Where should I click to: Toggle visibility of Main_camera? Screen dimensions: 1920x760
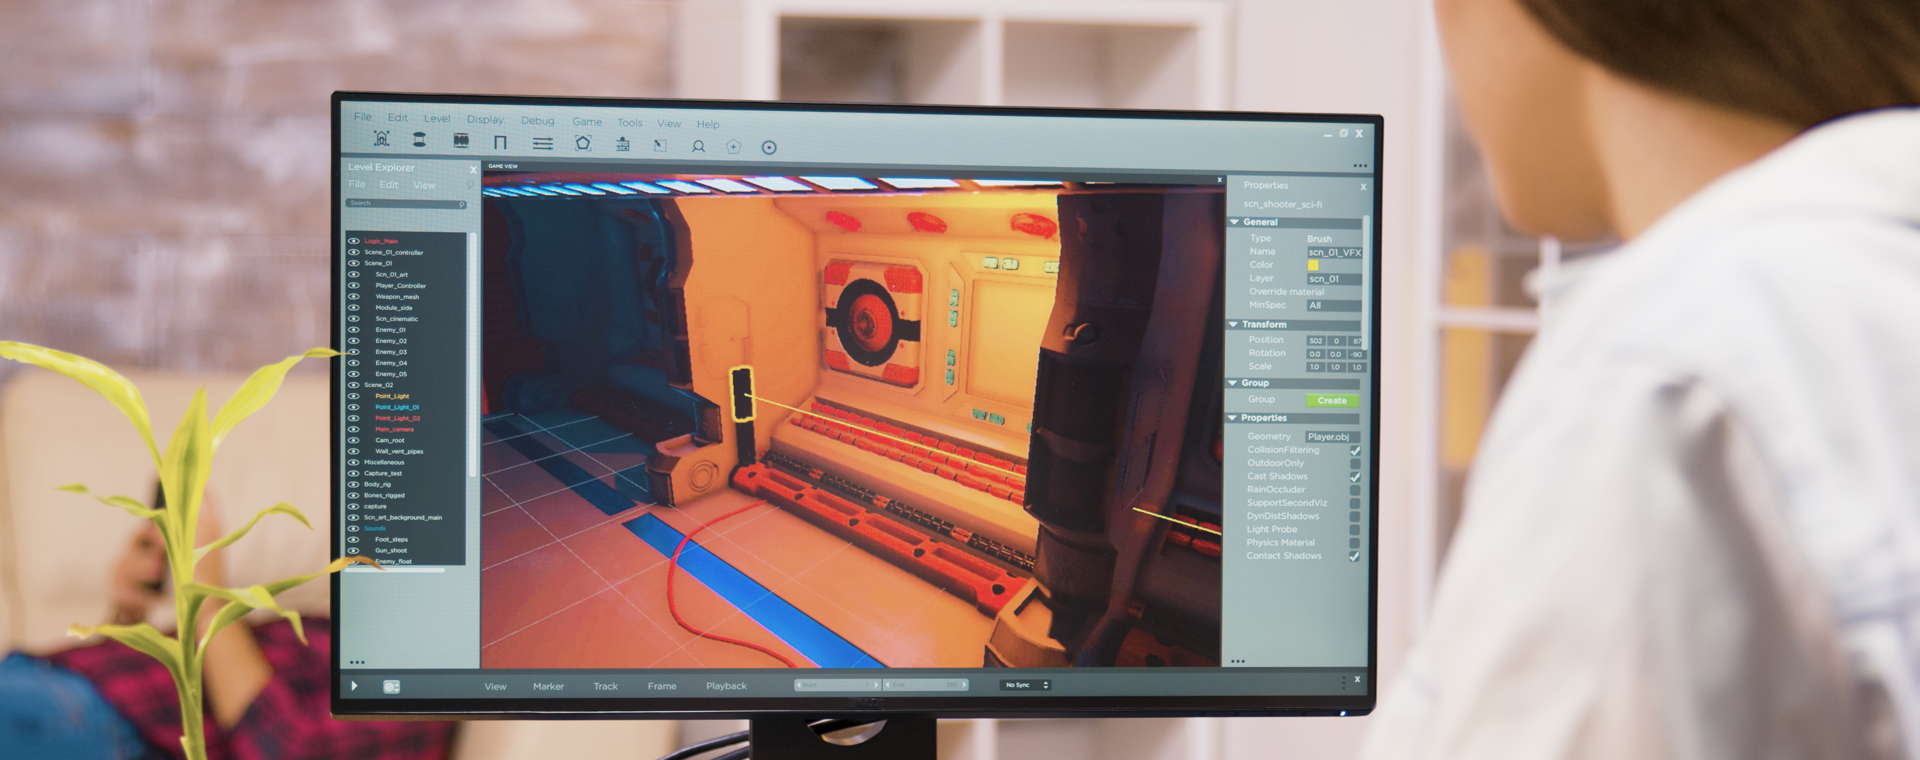[353, 429]
